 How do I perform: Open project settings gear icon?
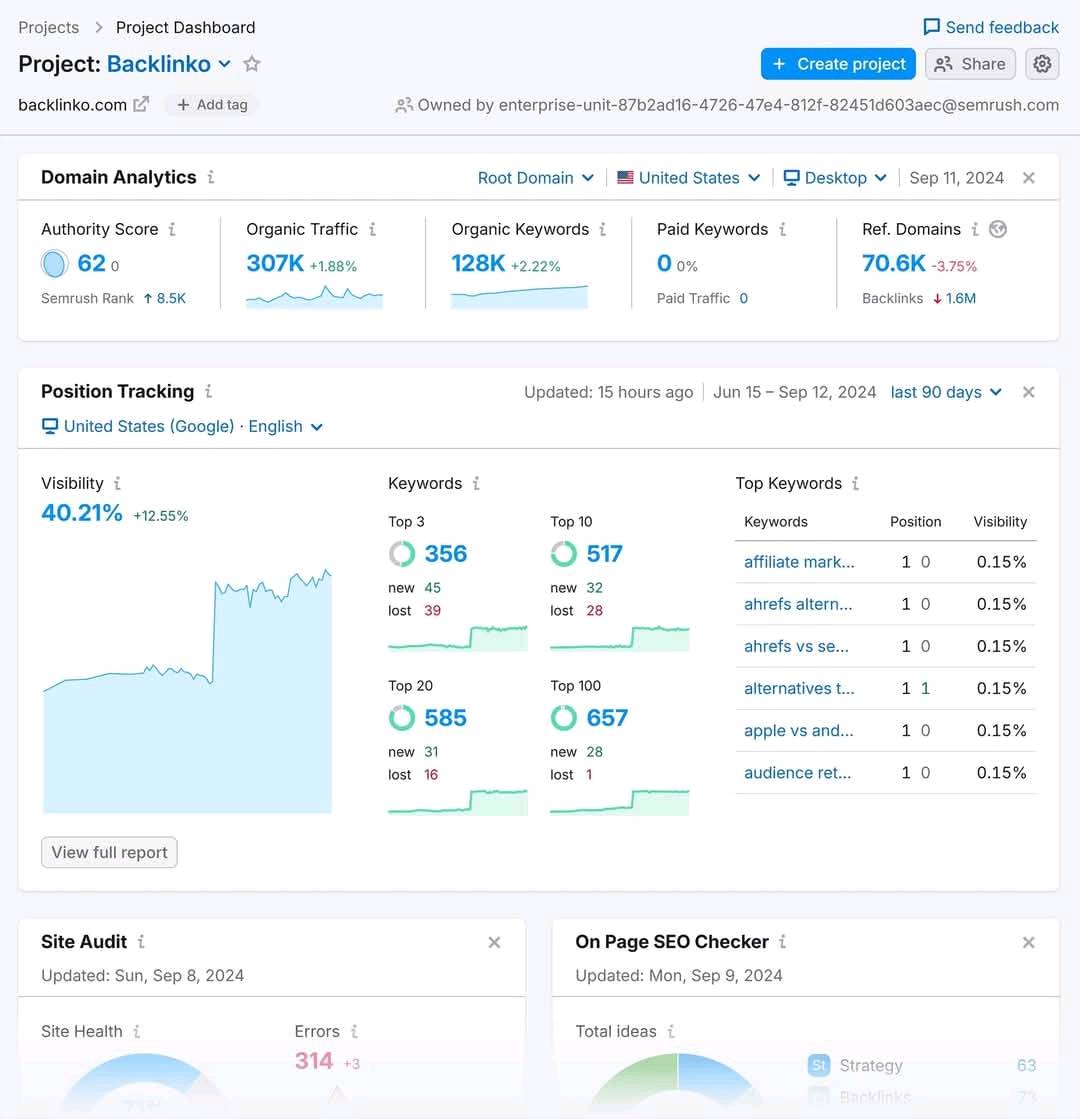(1042, 64)
